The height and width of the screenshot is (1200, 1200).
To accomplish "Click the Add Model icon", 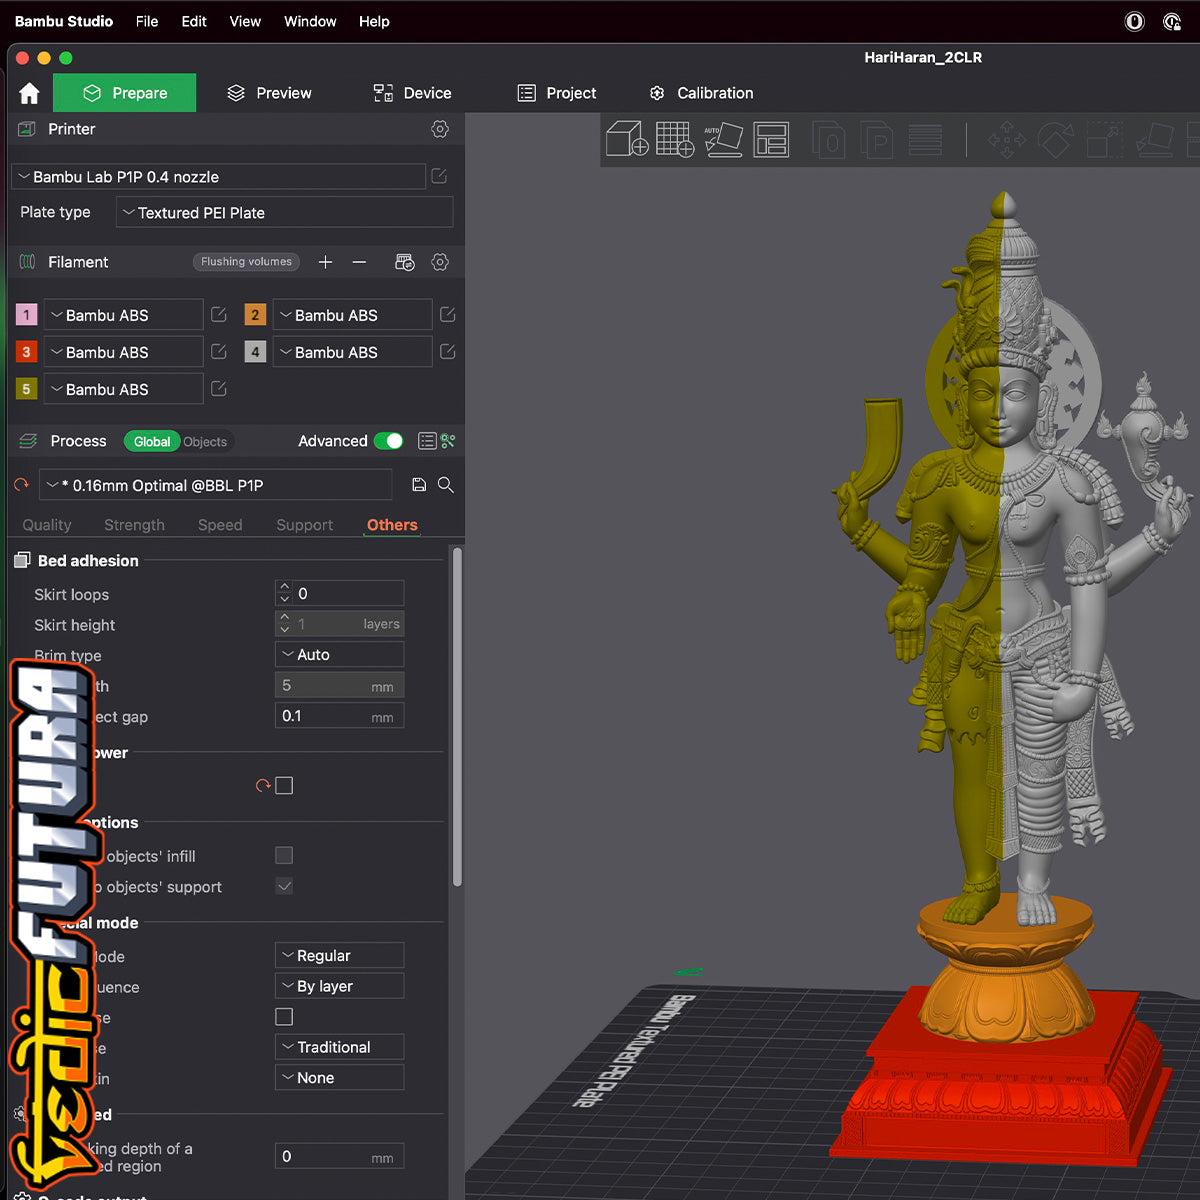I will coord(627,140).
